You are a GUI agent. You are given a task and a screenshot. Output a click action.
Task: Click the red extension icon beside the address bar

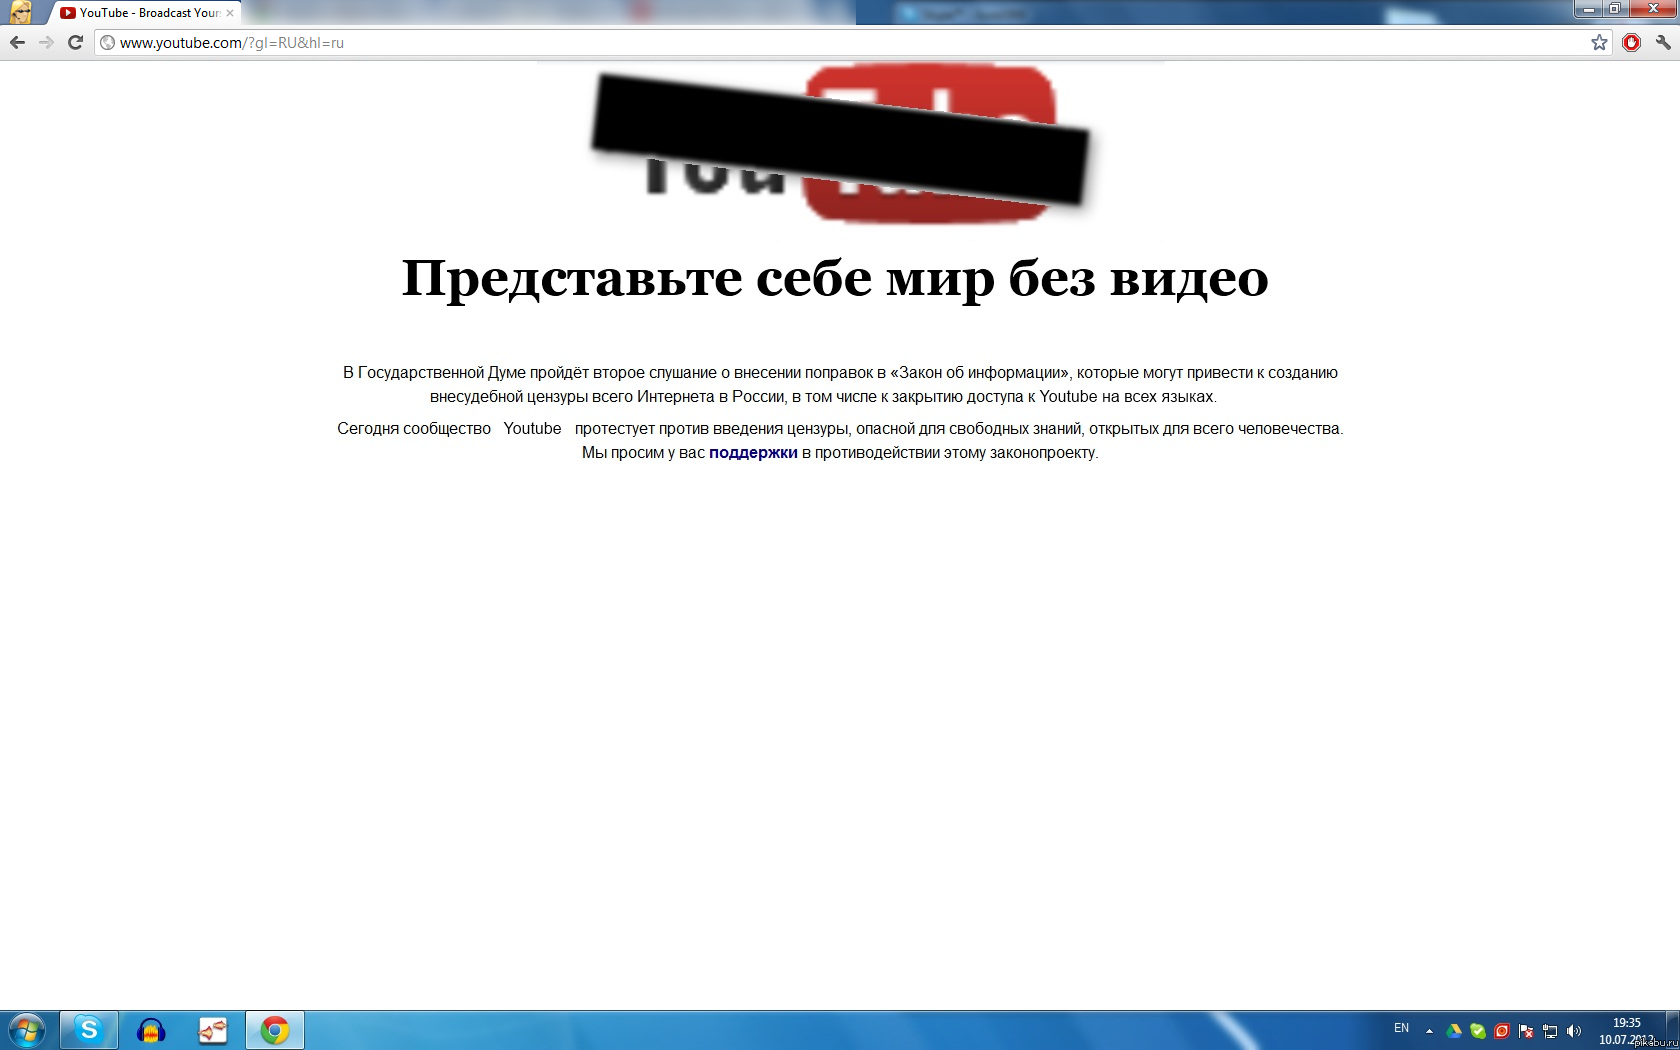tap(1632, 43)
